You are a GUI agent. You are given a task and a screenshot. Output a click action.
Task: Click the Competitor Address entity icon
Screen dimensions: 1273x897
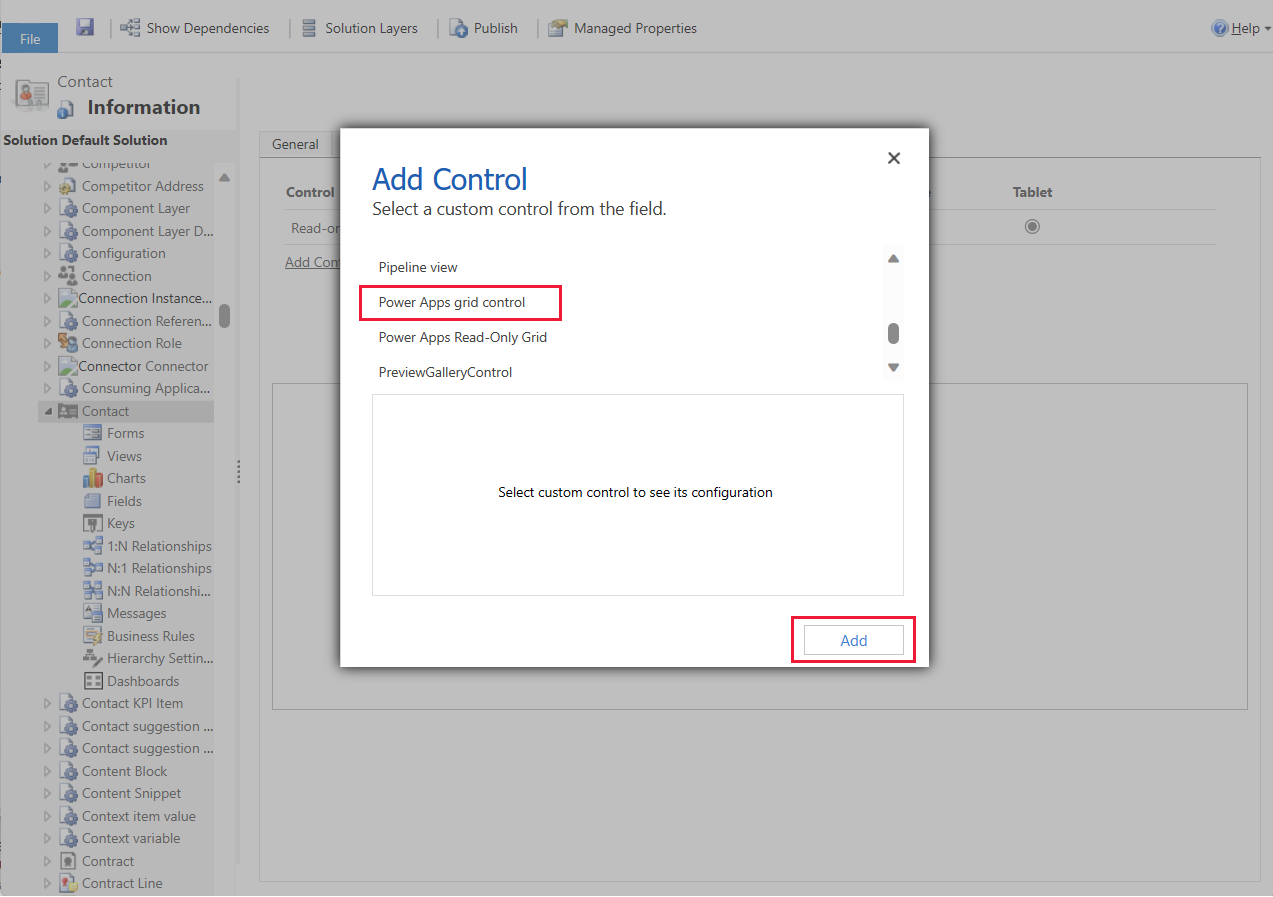point(68,186)
